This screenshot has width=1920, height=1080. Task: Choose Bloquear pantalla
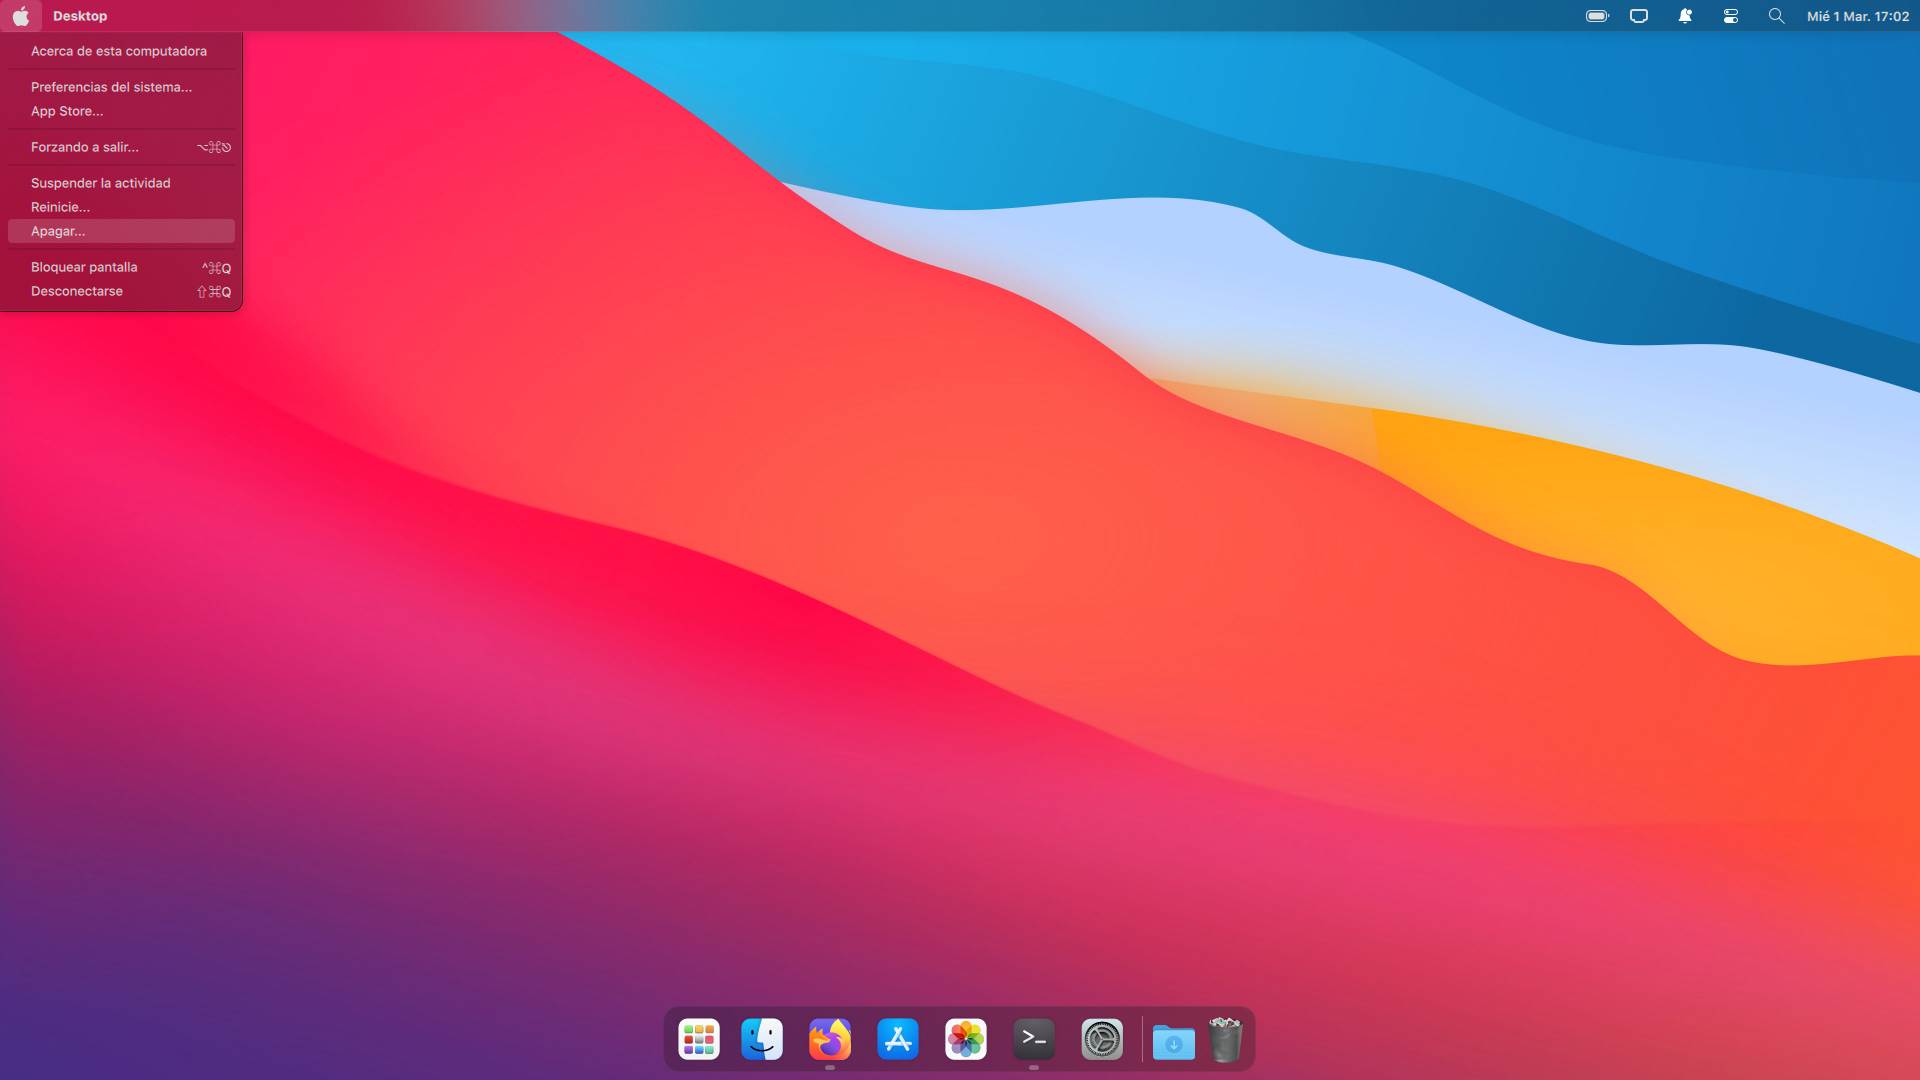tap(121, 267)
